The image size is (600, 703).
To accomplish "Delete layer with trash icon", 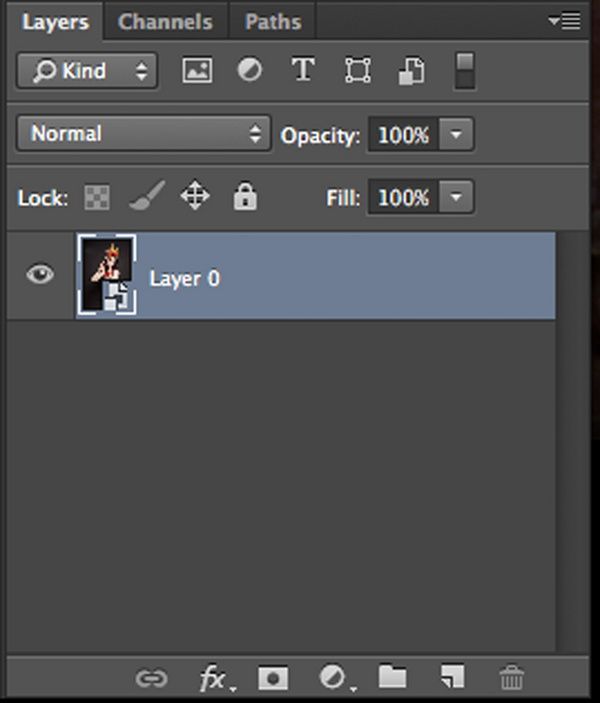I will point(511,679).
